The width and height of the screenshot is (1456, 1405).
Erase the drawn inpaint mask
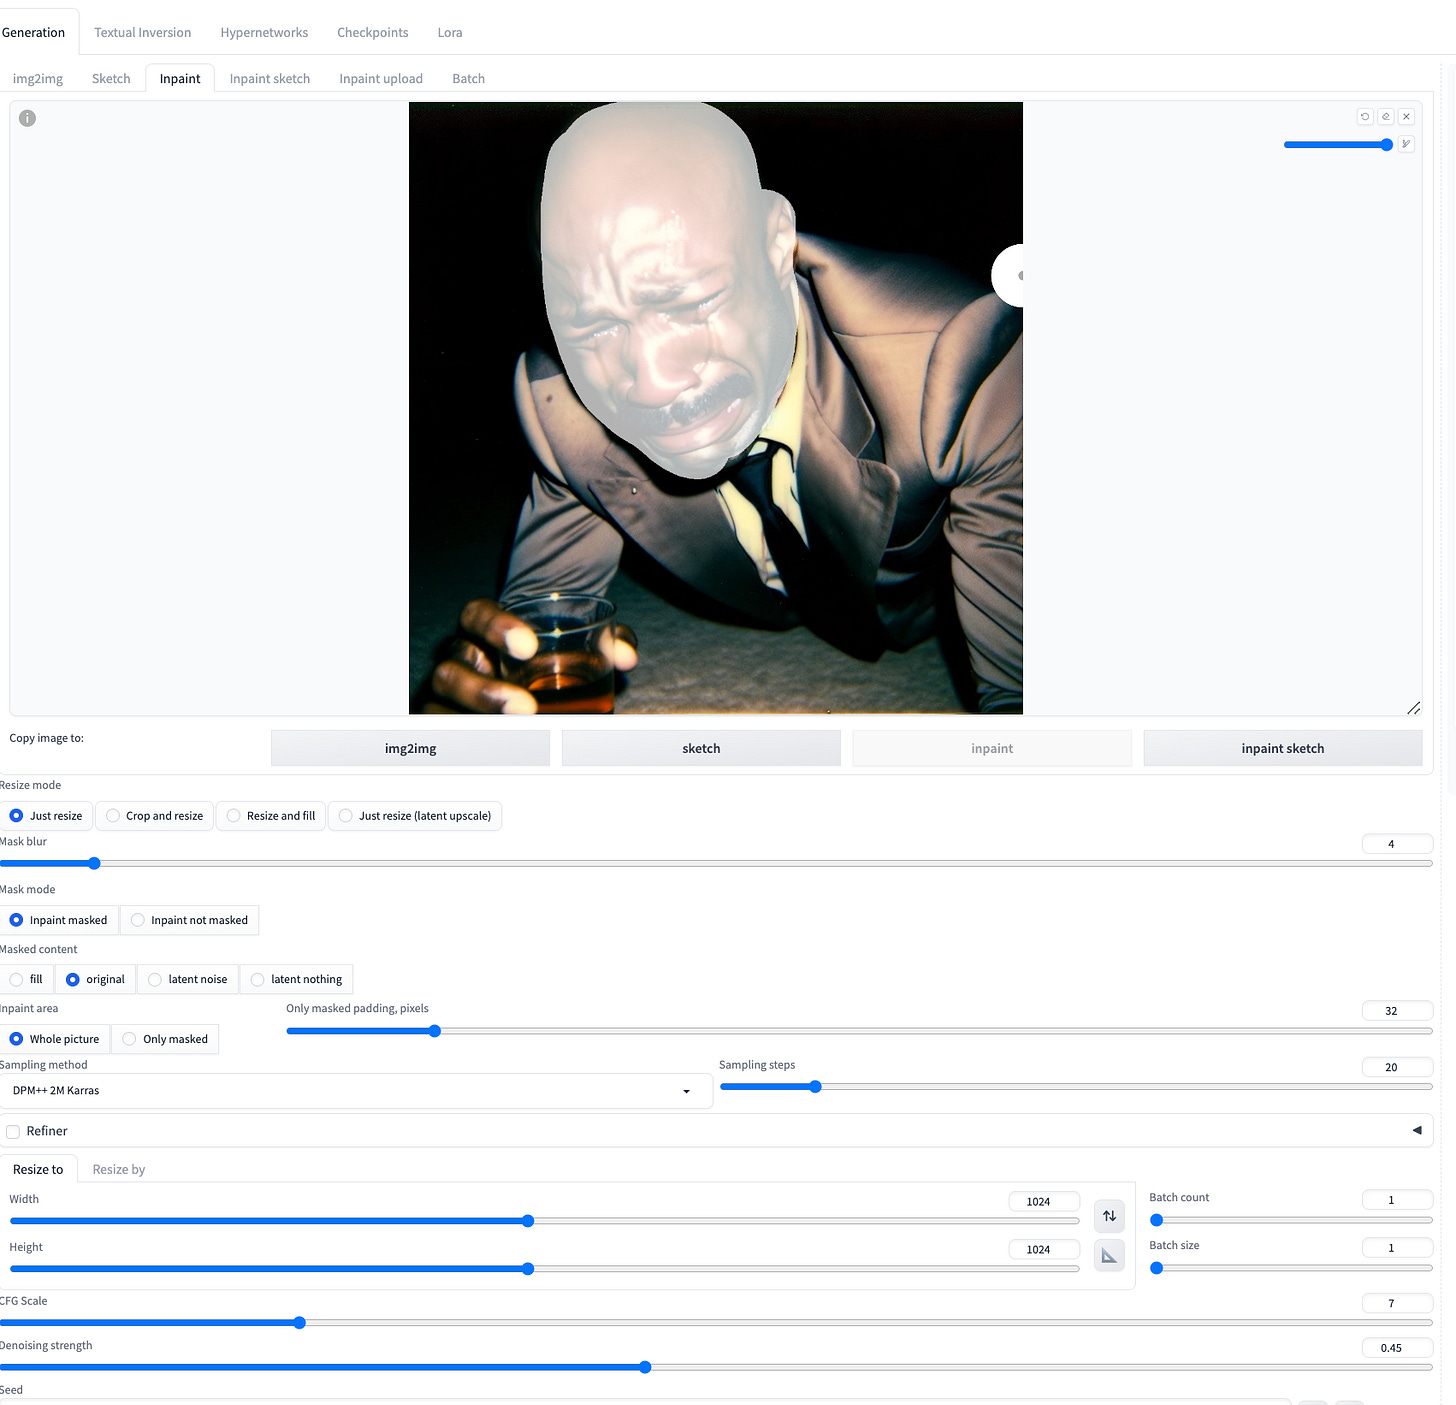click(x=1386, y=117)
